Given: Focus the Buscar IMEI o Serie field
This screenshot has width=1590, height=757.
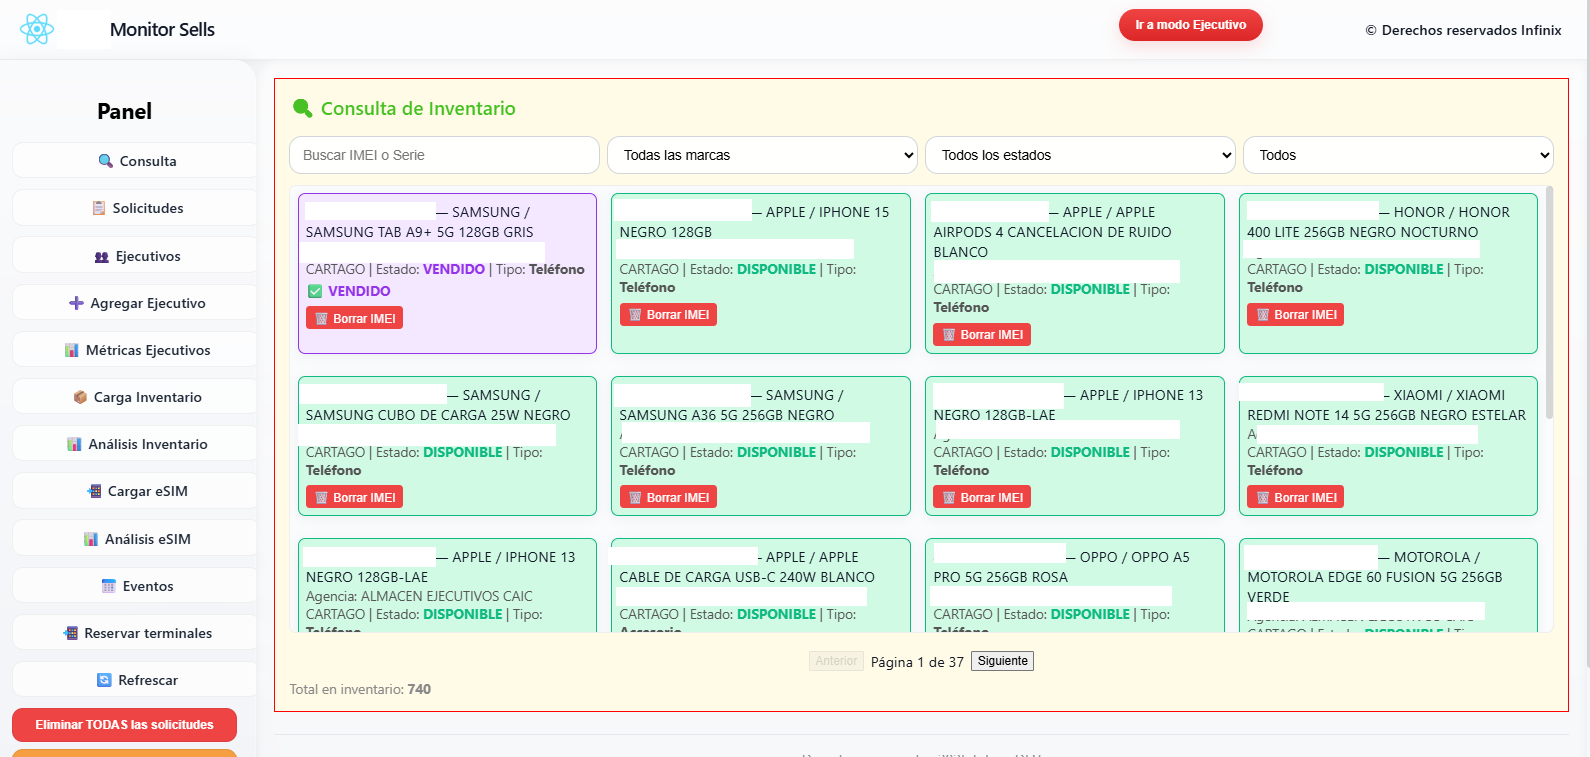Looking at the screenshot, I should pyautogui.click(x=444, y=155).
